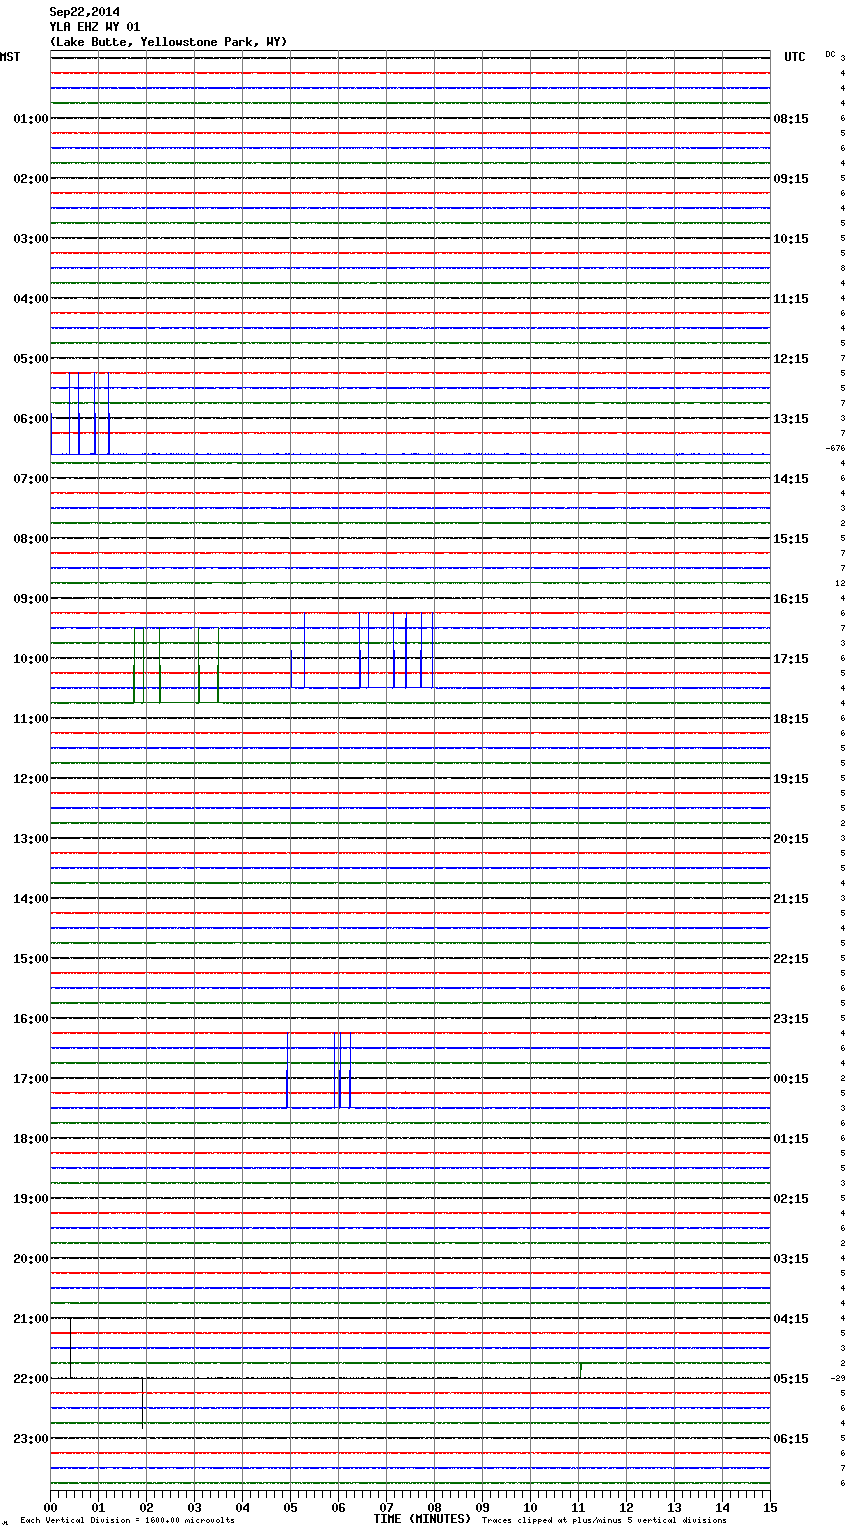
Task: Click the 08:15 UTC time label
Action: [x=791, y=119]
